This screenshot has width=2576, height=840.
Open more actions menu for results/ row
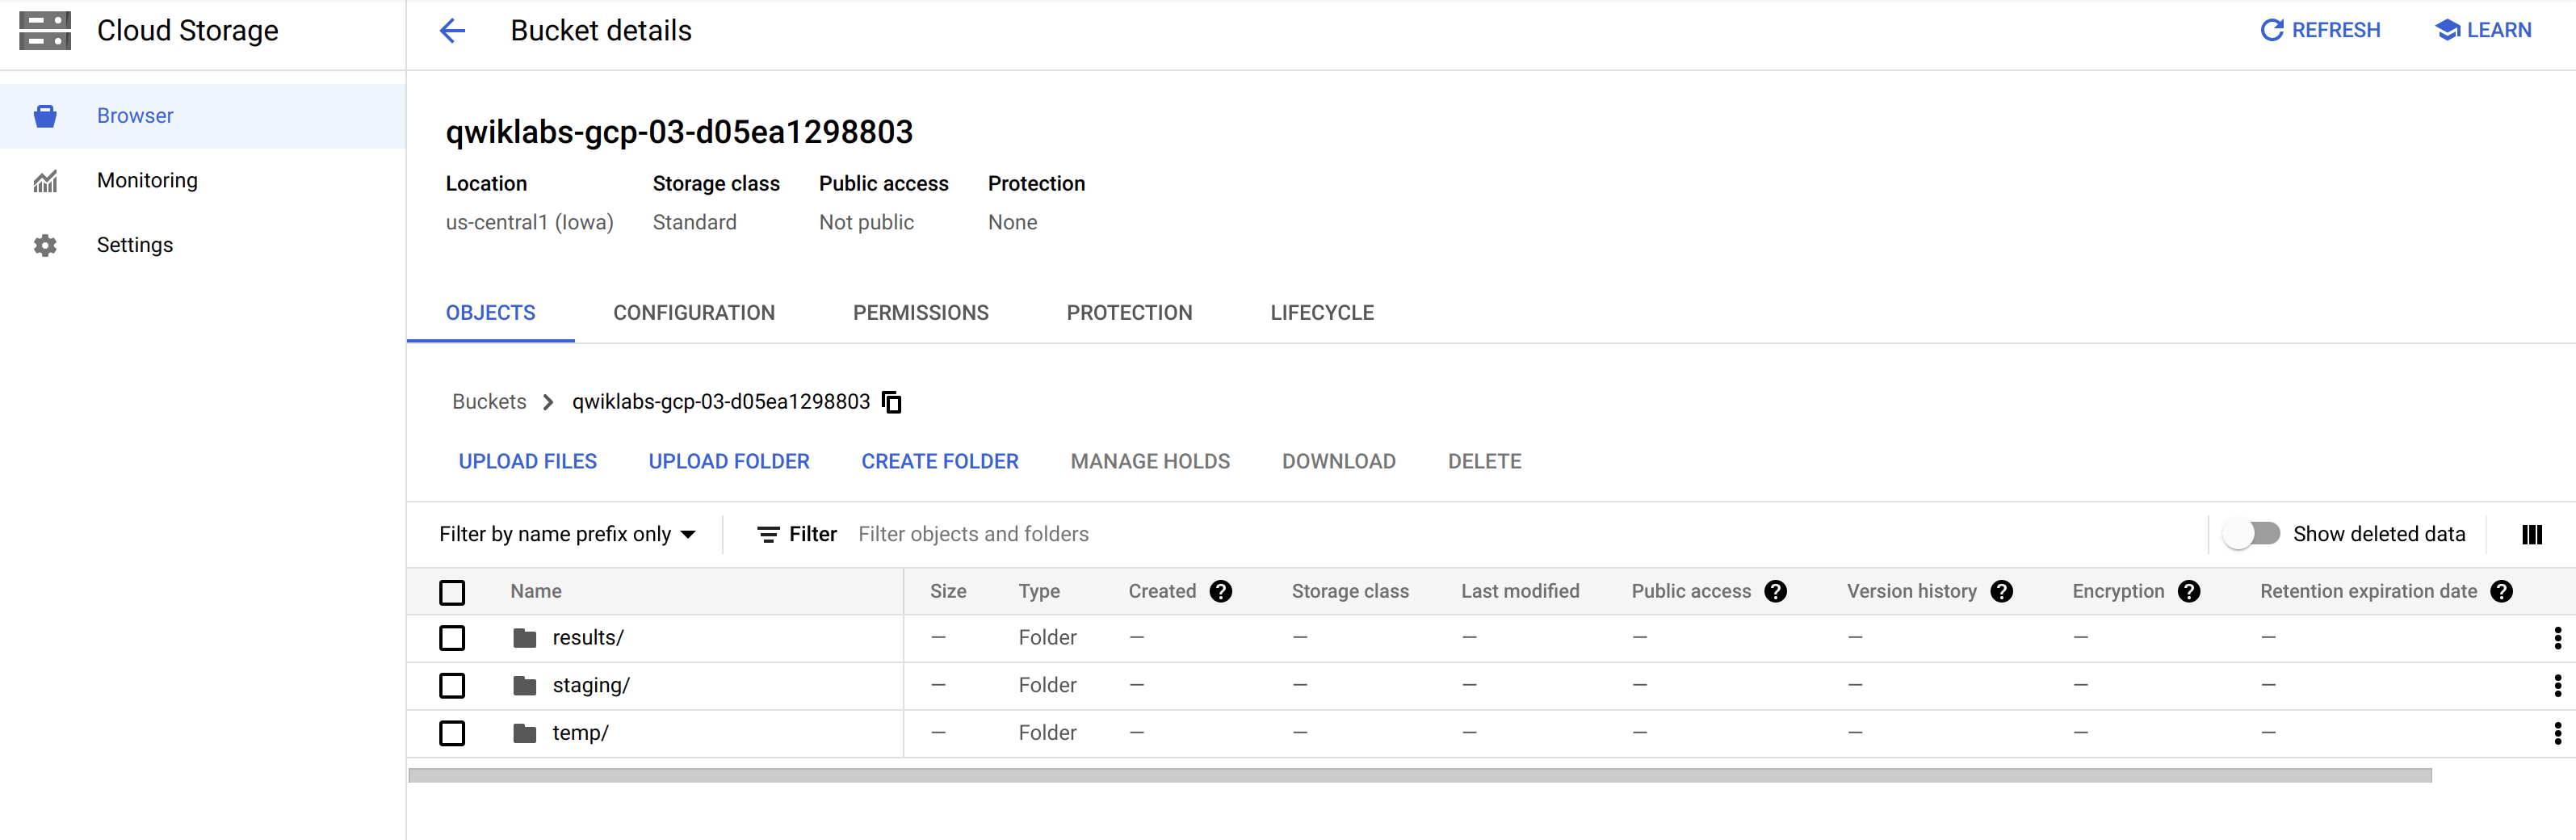pyautogui.click(x=2558, y=638)
